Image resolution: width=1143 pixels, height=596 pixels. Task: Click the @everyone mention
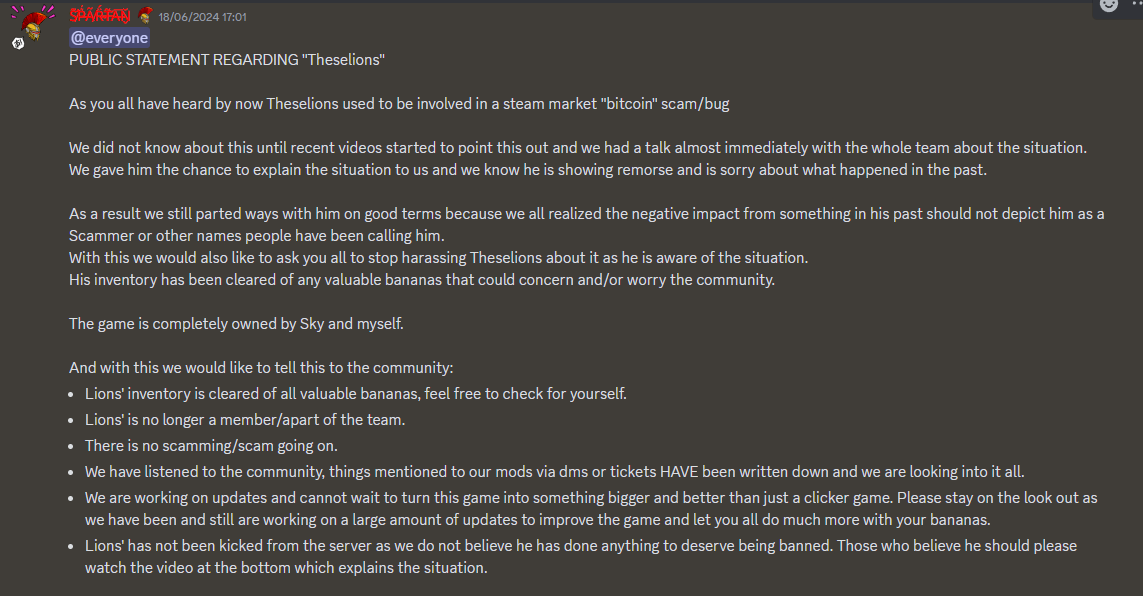108,37
